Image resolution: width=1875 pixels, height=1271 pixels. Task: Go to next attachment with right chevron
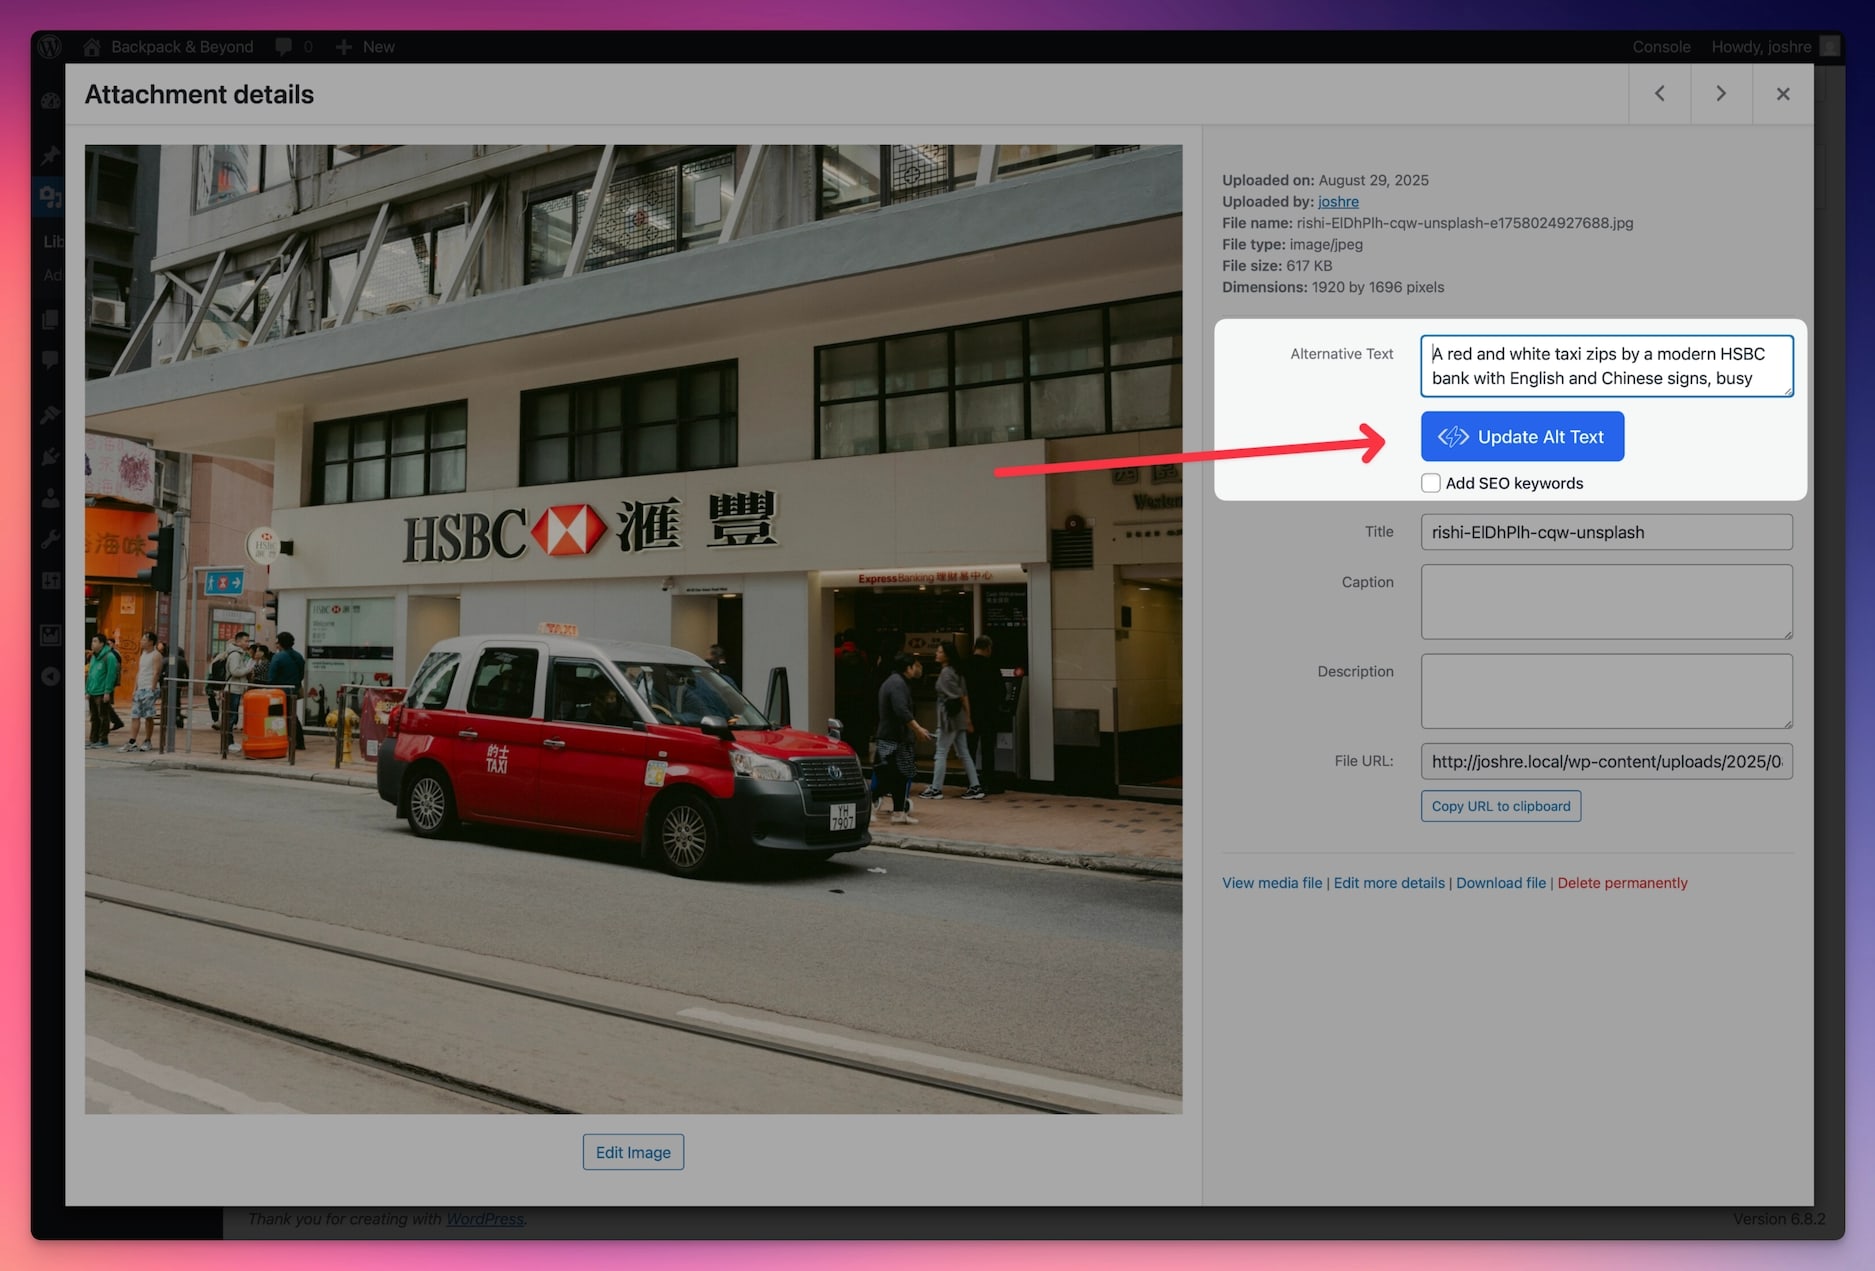click(1721, 93)
